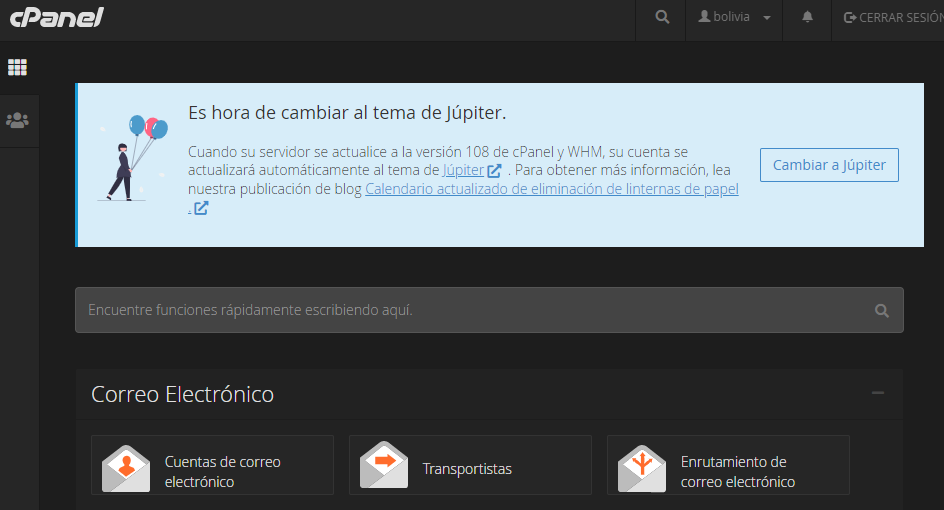The height and width of the screenshot is (510, 944).
Task: Click the Correo Electrónico section heading
Action: click(182, 394)
